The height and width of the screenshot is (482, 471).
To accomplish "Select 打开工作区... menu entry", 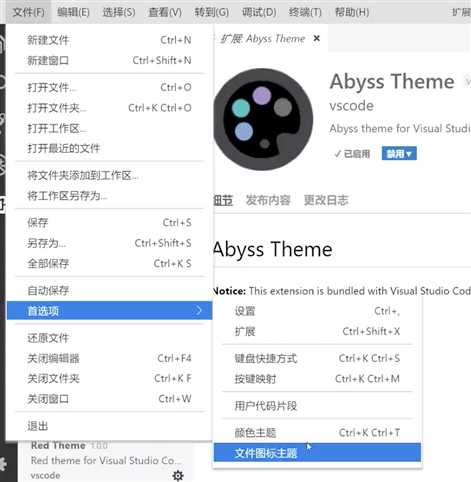I will (109, 128).
